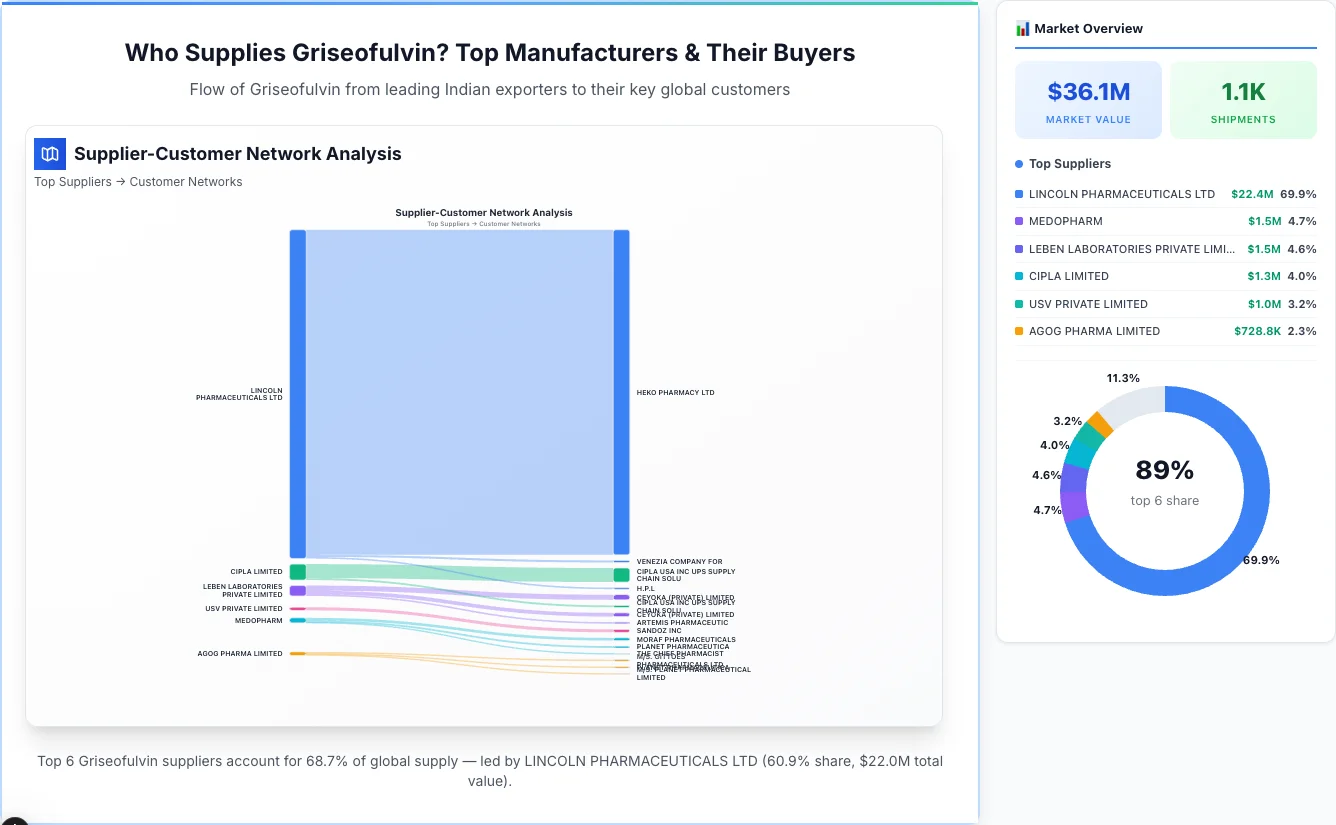Click the map icon beside Supplier-Customer Network Analysis

tap(49, 154)
